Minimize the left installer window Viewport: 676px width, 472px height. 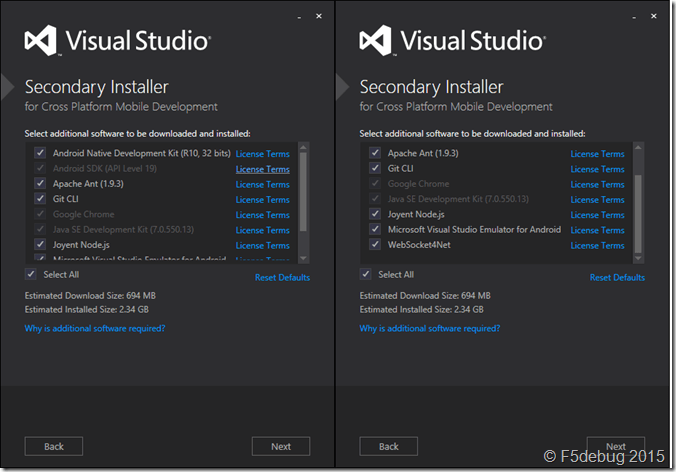pos(299,16)
